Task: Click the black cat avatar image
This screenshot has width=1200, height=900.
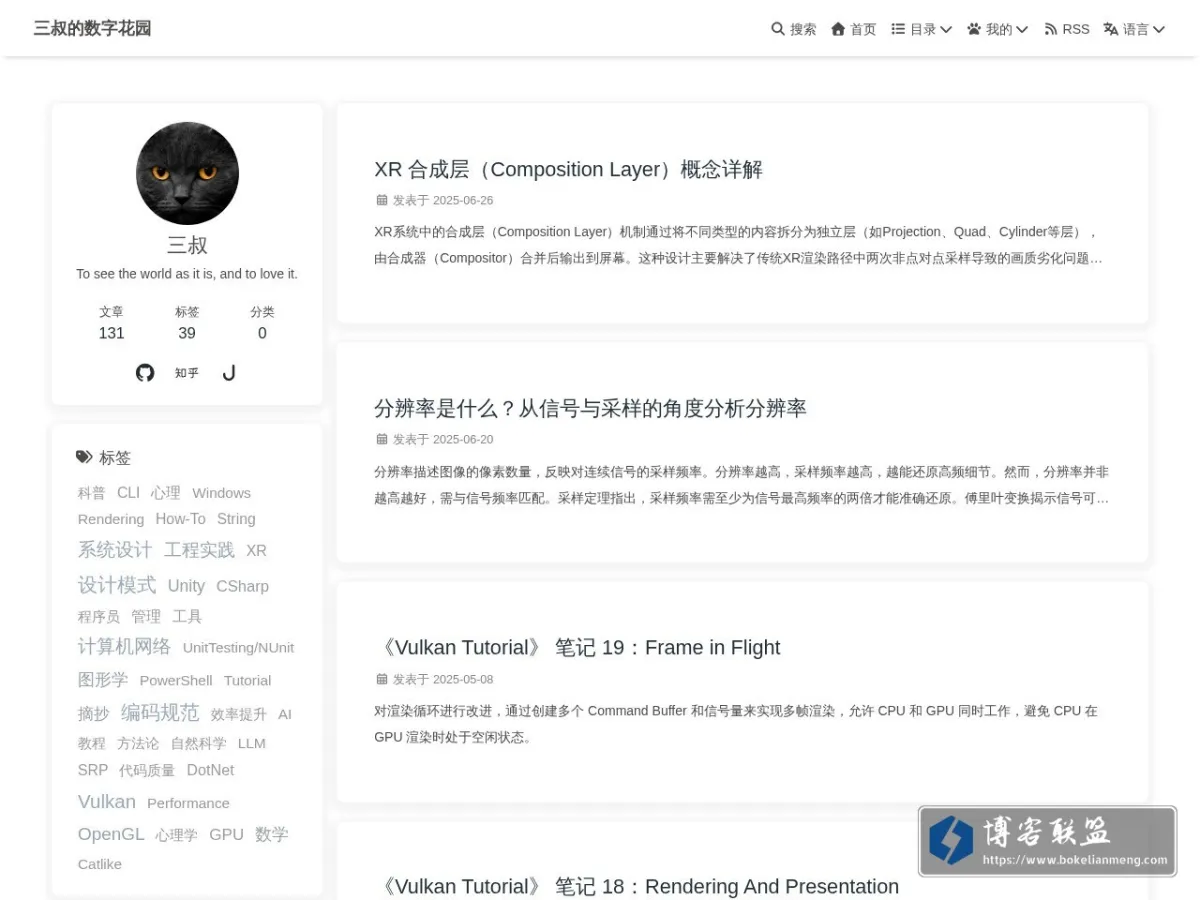Action: pos(187,173)
